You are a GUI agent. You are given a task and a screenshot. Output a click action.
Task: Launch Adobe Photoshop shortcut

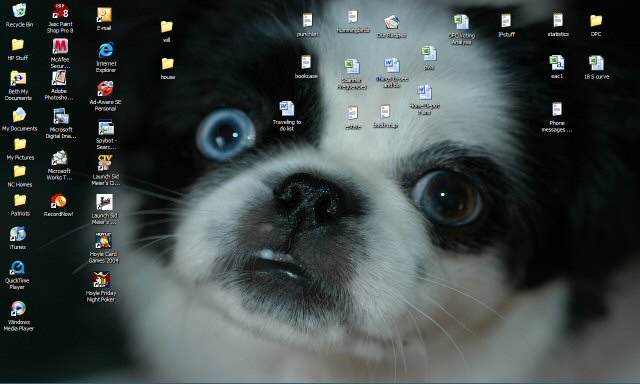click(59, 78)
